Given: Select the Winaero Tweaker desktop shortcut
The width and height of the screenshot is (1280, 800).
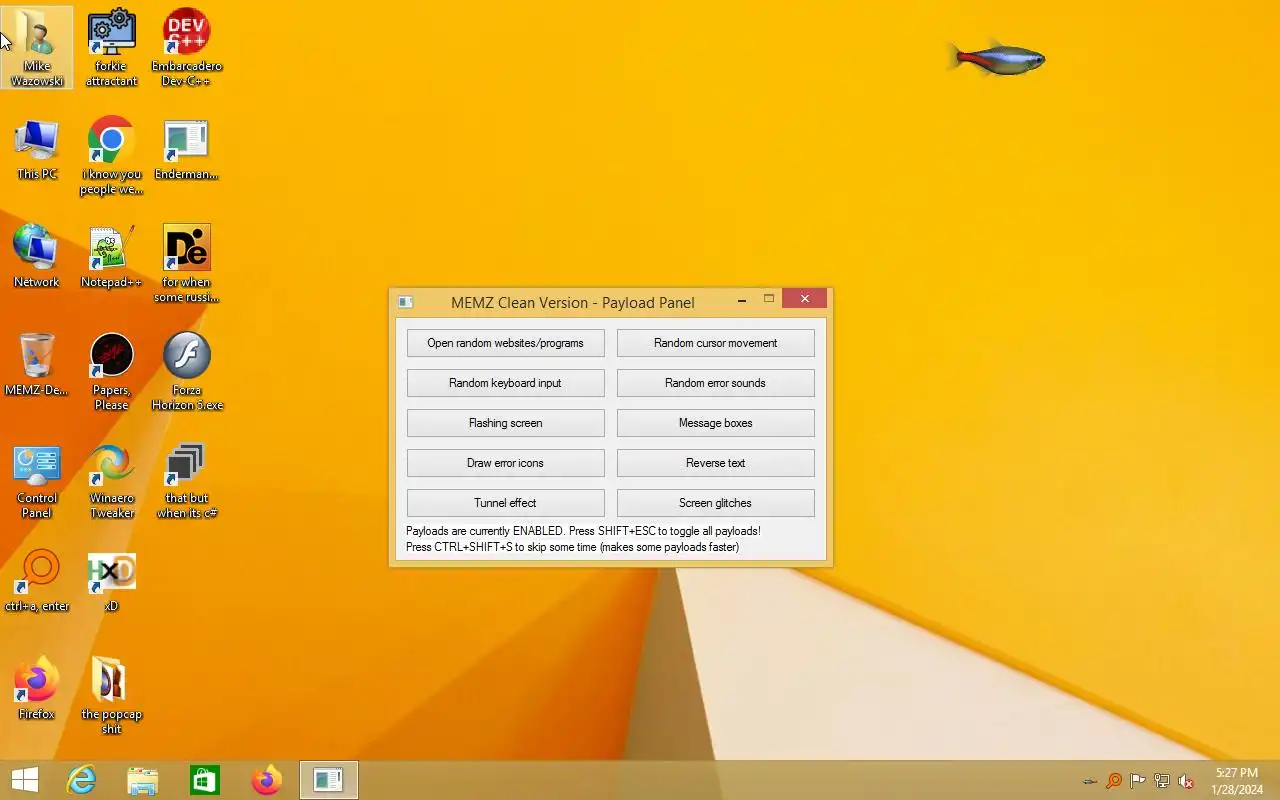Looking at the screenshot, I should (111, 481).
